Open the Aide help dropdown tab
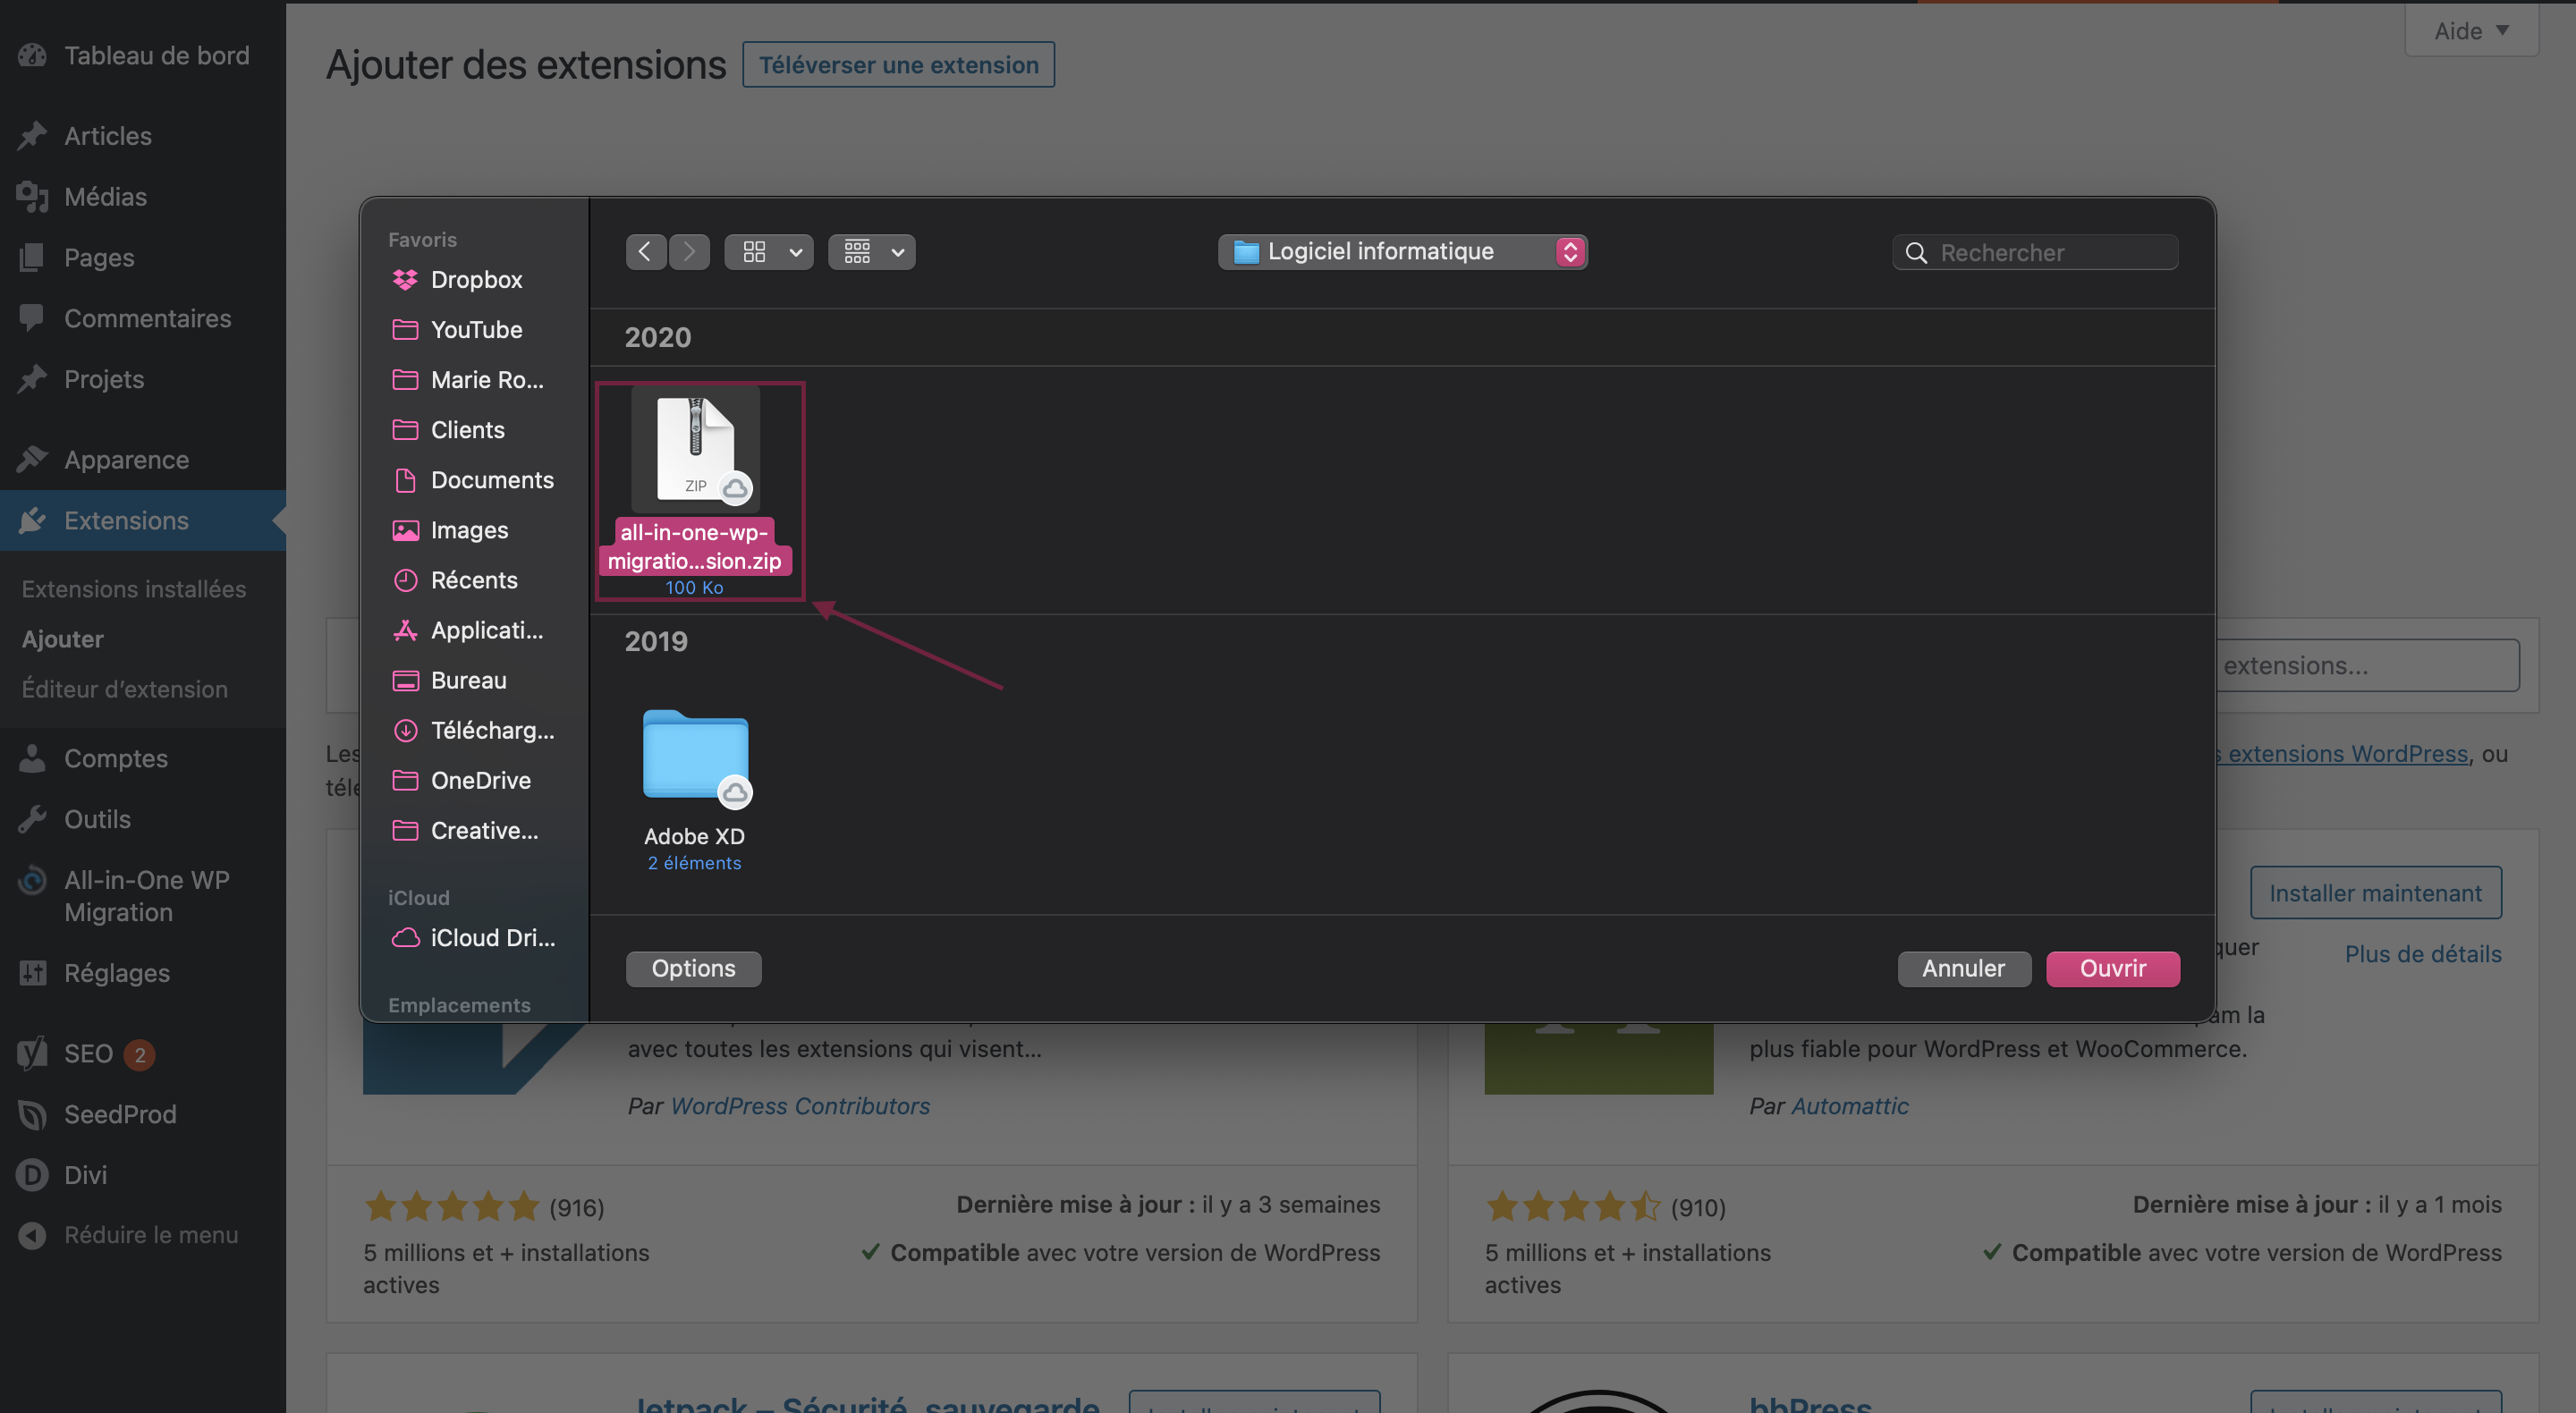 pos(2471,31)
